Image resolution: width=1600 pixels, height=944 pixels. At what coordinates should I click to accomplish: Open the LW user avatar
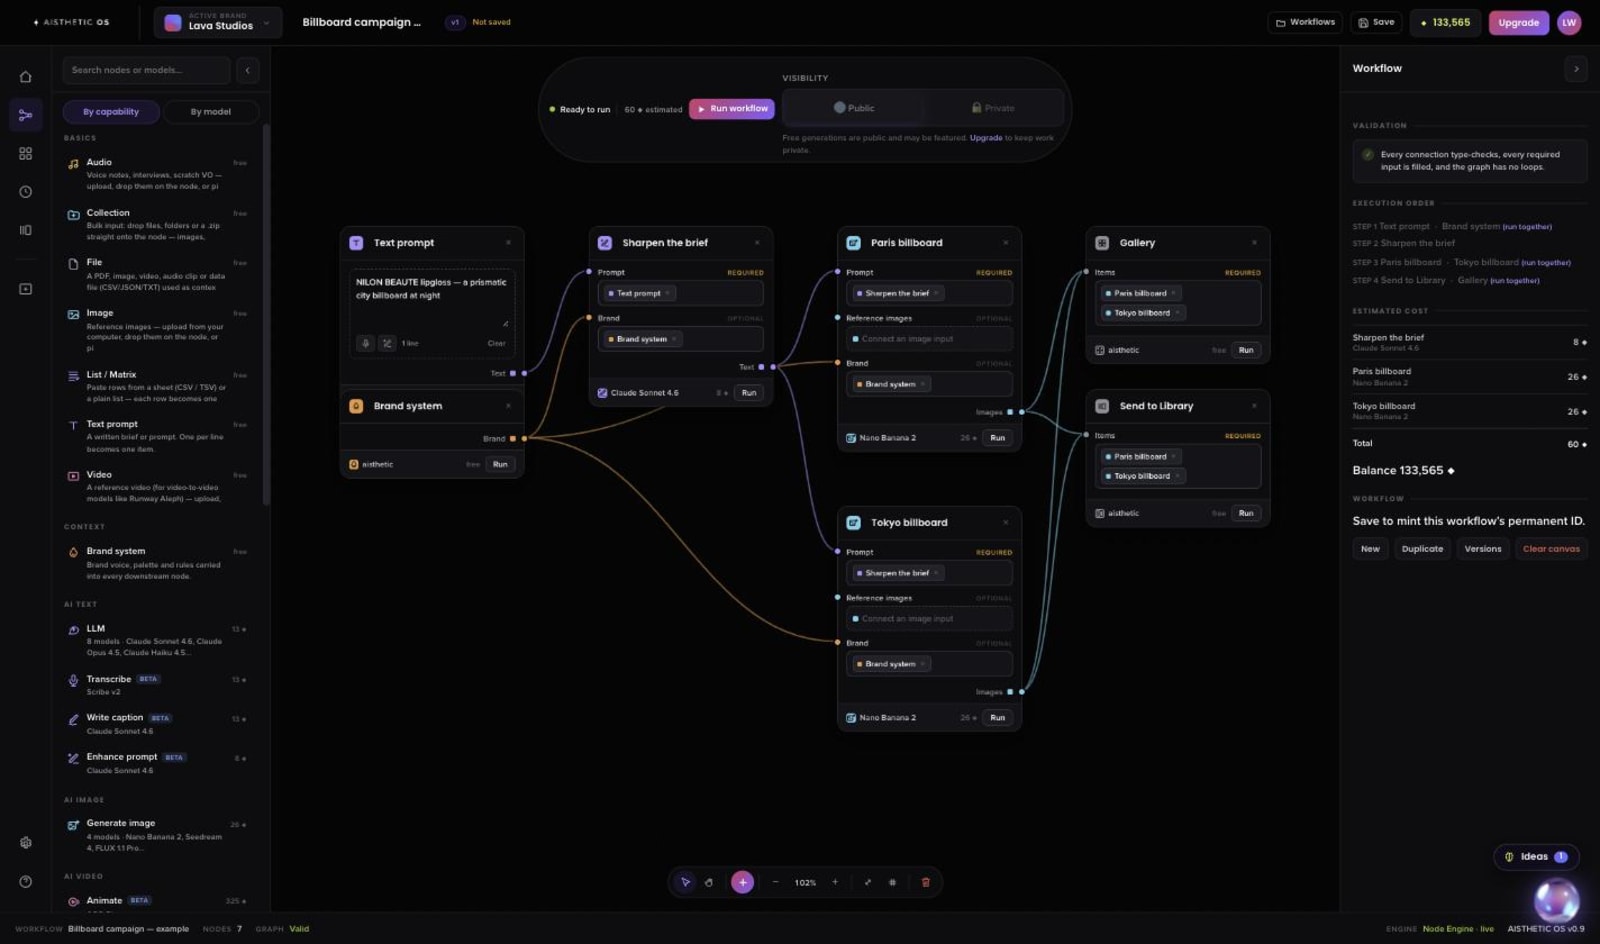pyautogui.click(x=1569, y=22)
